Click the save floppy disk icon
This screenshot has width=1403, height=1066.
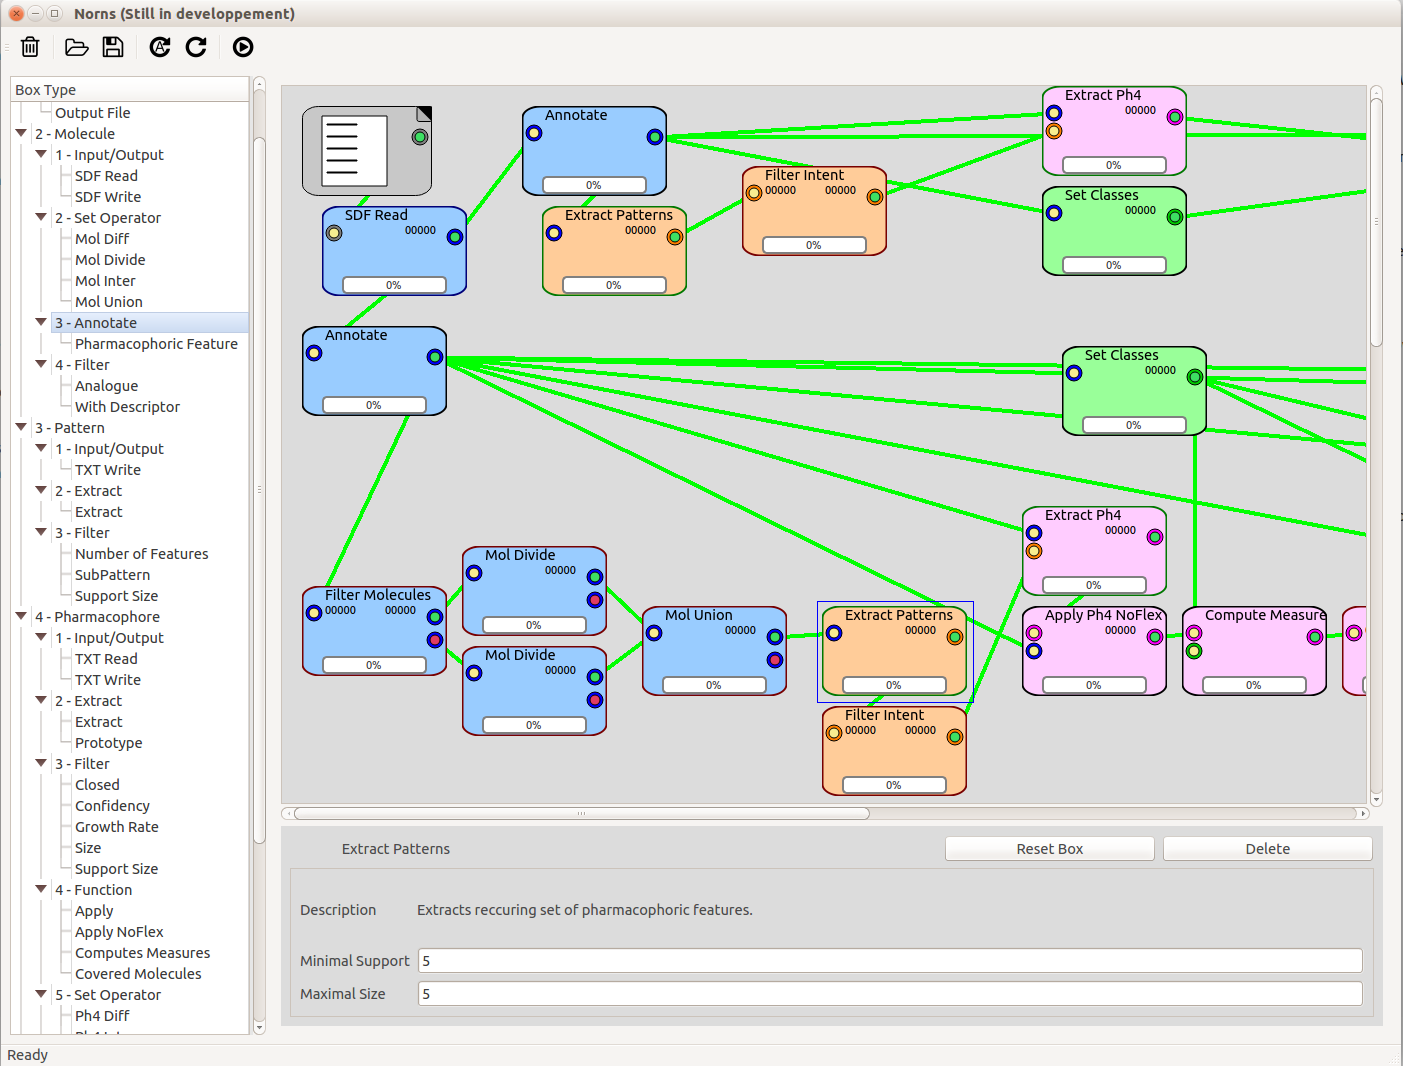point(113,47)
